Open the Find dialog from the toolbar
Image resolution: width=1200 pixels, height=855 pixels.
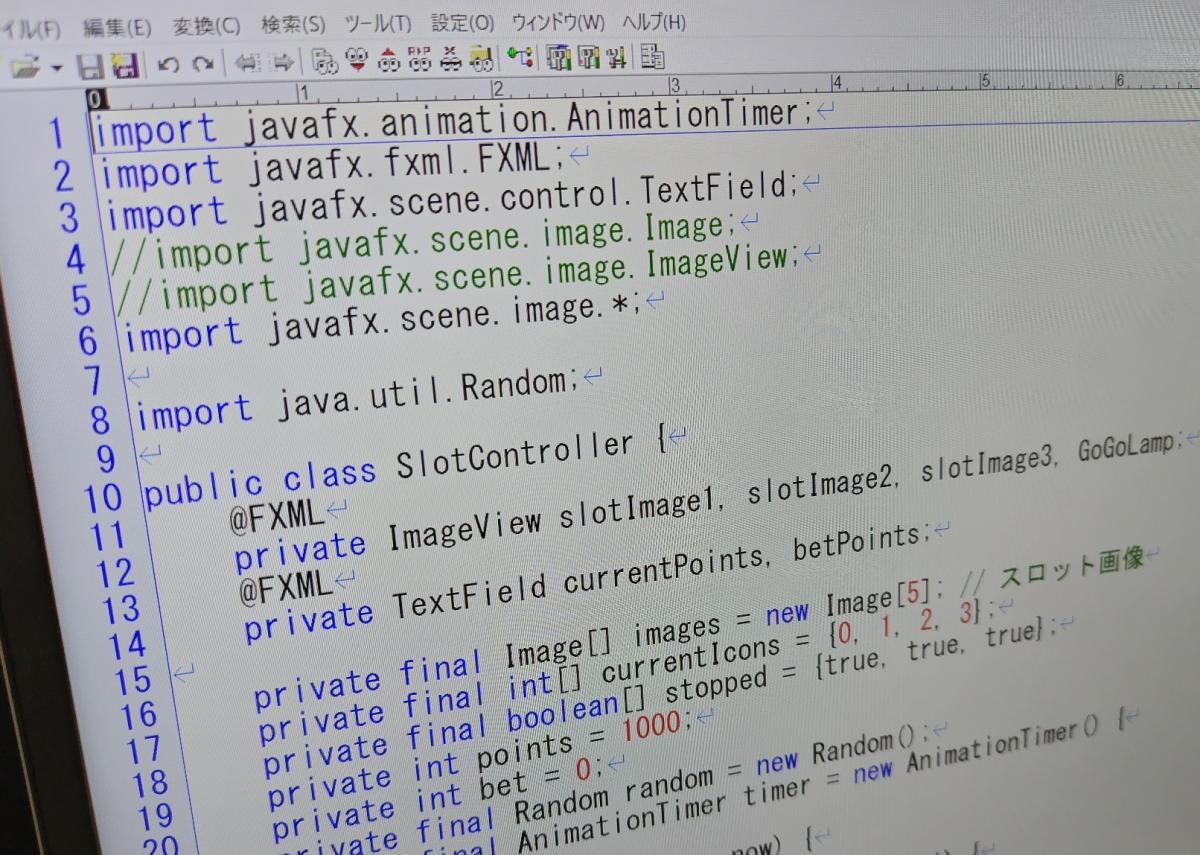click(x=325, y=62)
